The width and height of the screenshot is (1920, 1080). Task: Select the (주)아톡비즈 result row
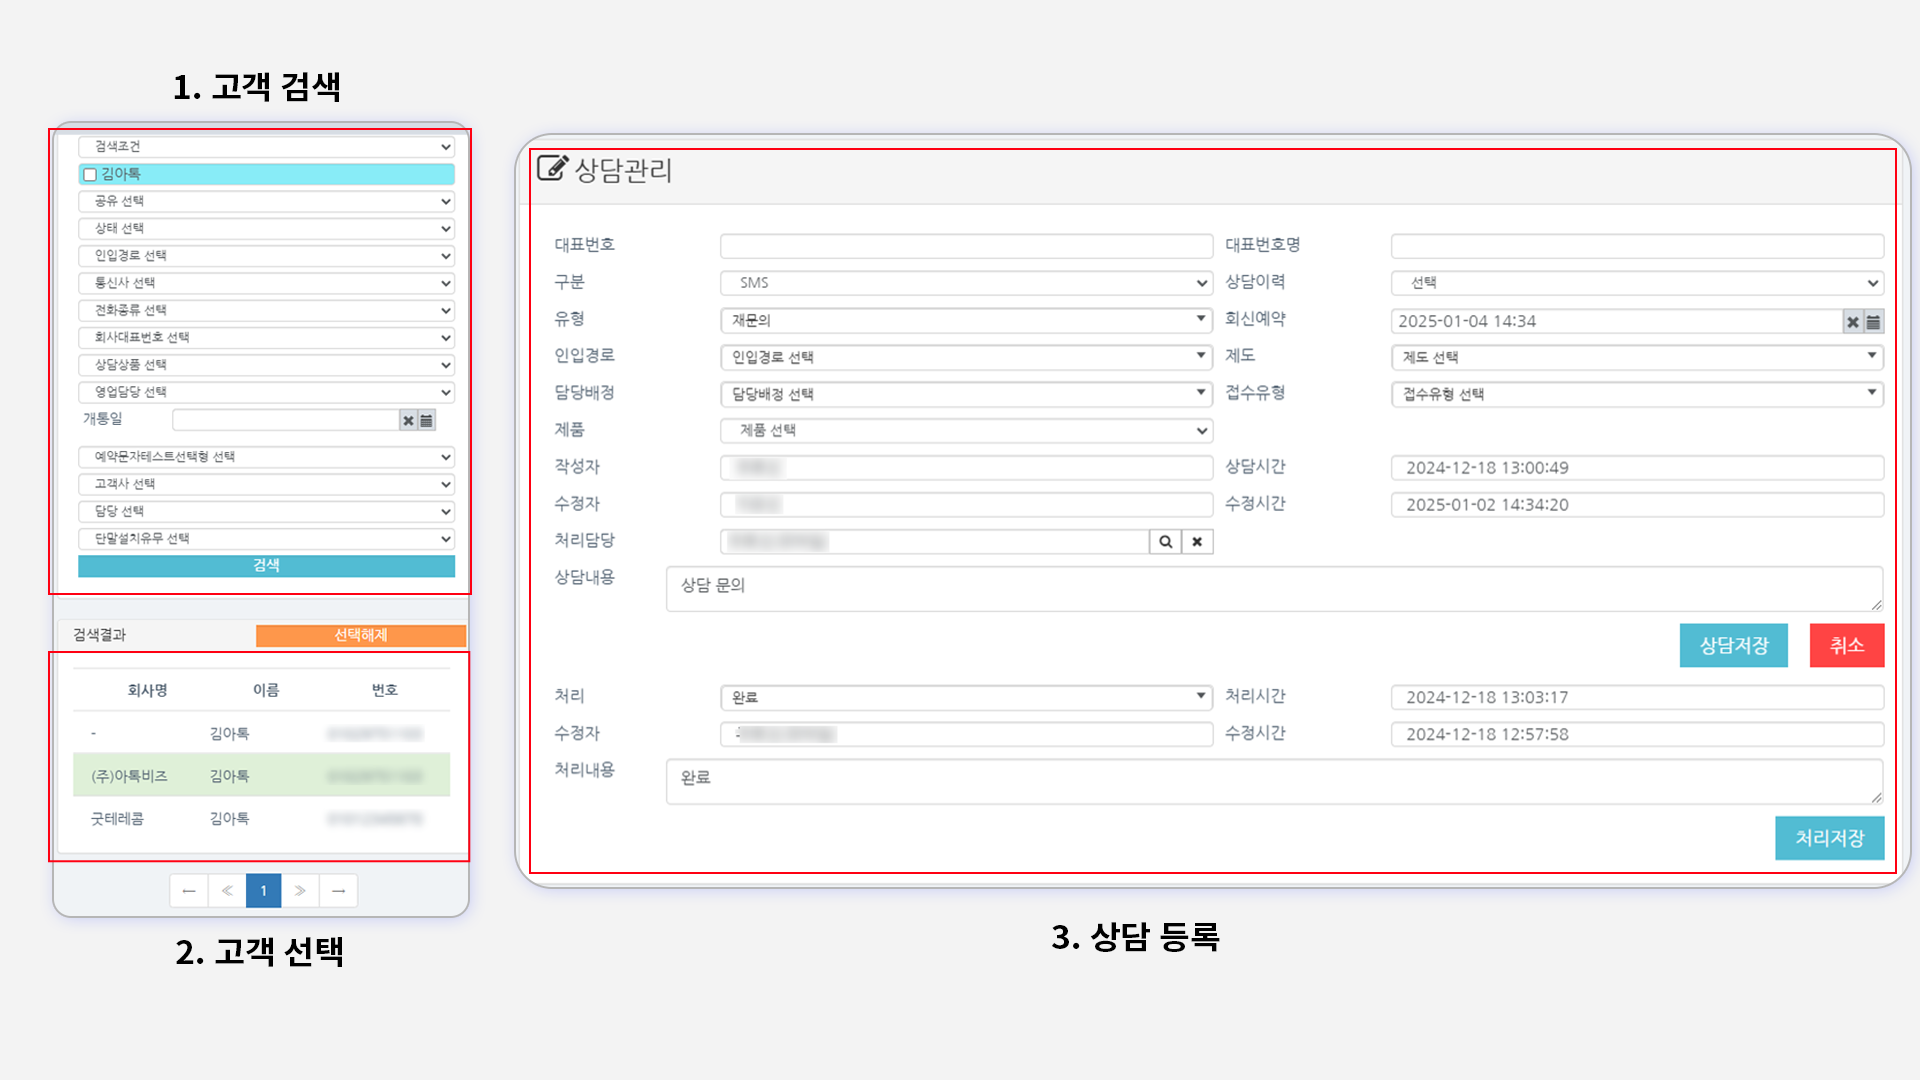click(x=261, y=776)
